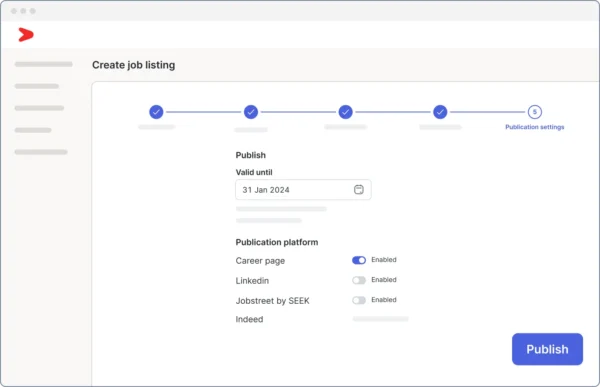Go to completed step three checkmark
600x387 pixels.
(346, 112)
